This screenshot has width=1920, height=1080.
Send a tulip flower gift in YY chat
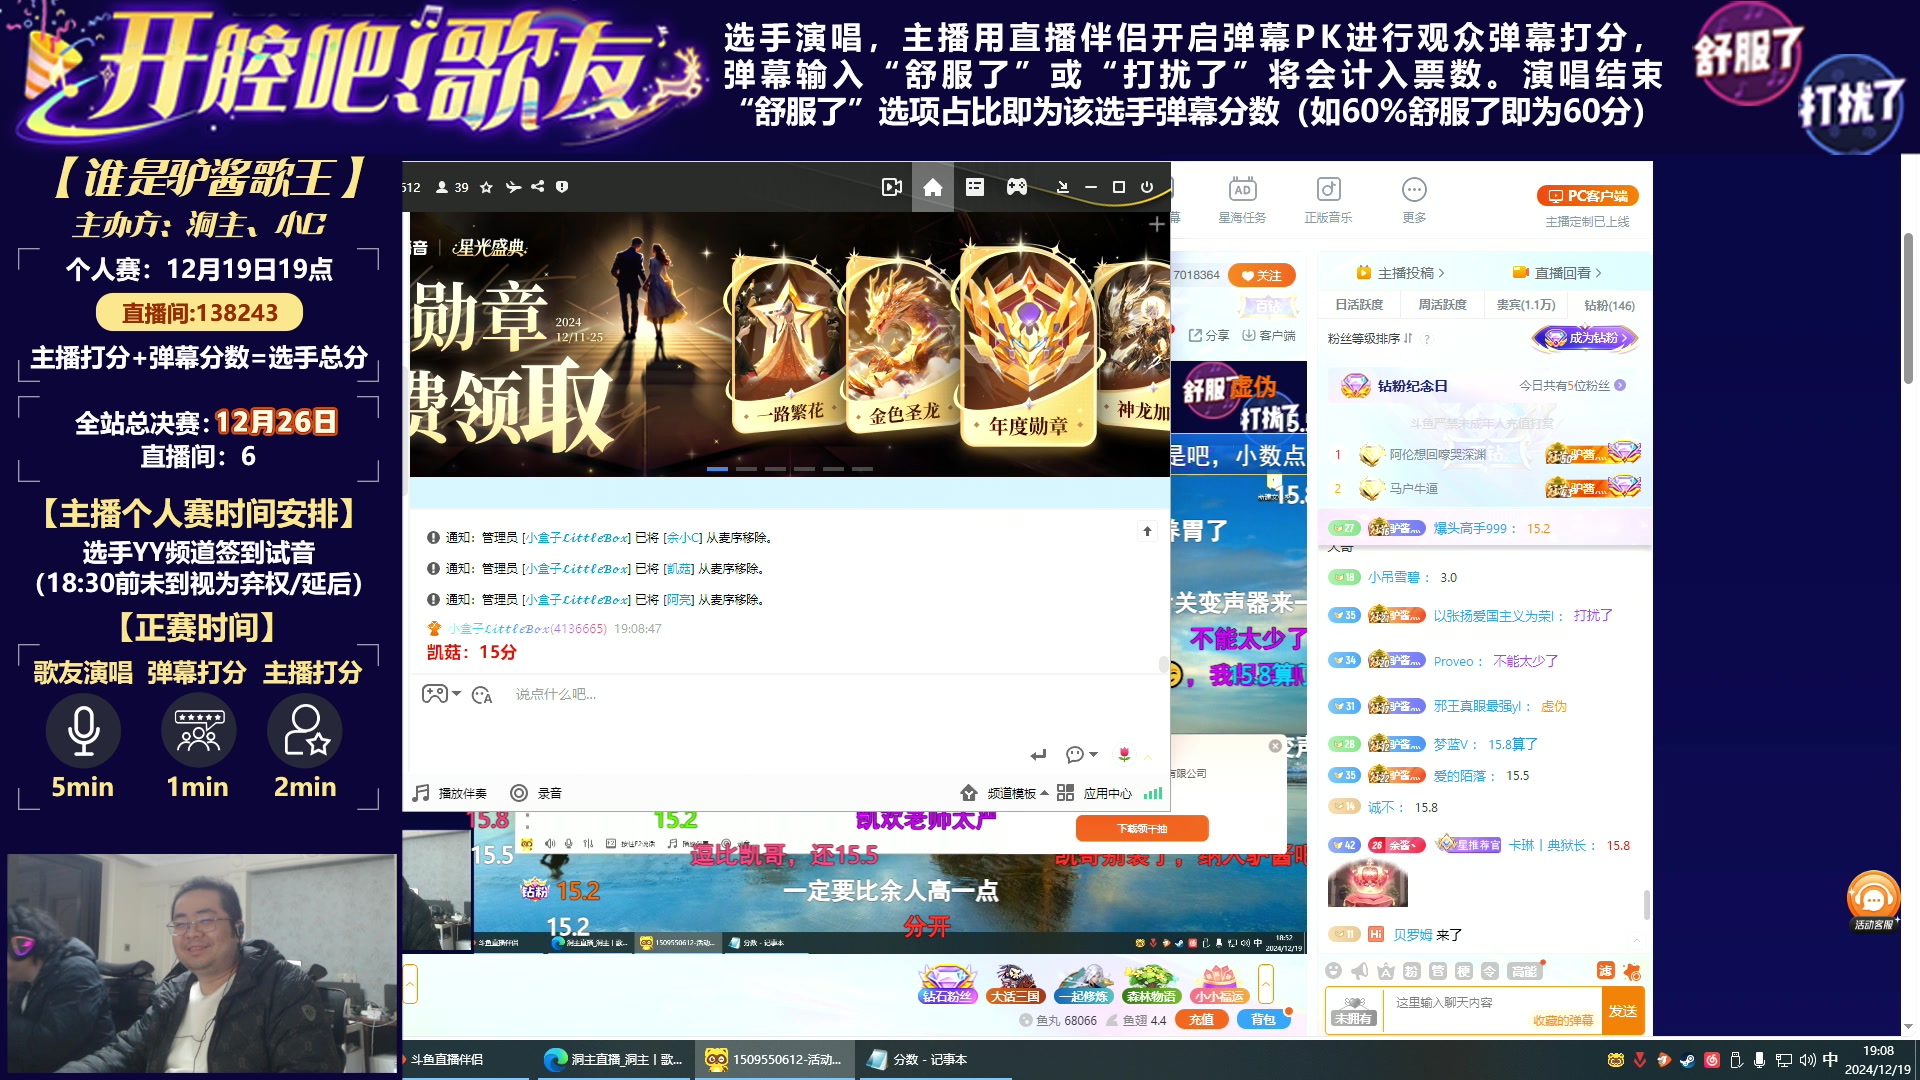(1124, 754)
